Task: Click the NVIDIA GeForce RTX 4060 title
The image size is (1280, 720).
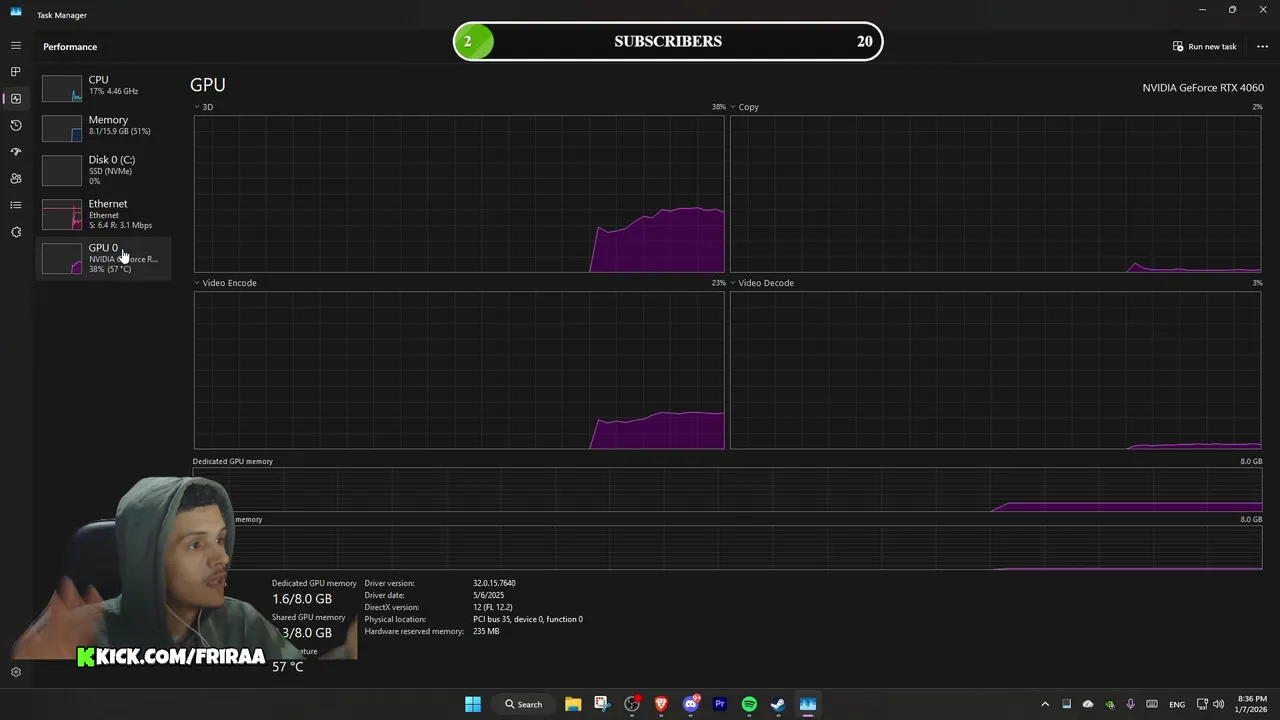Action: click(1203, 88)
